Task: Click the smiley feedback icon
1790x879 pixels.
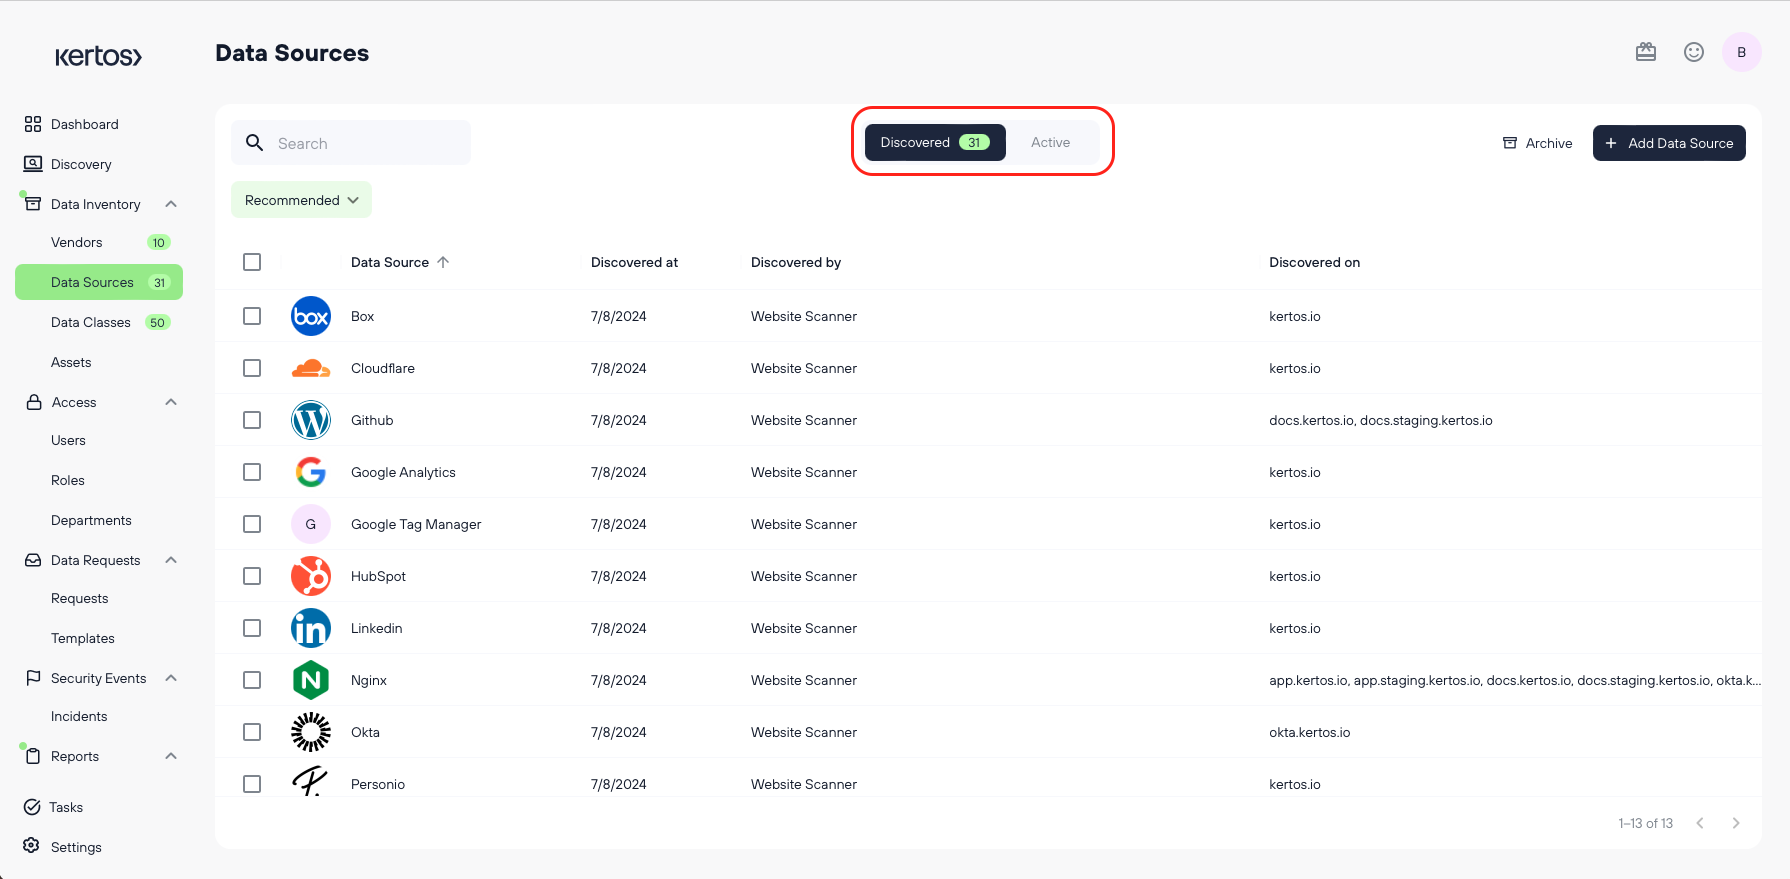Action: pos(1694,52)
